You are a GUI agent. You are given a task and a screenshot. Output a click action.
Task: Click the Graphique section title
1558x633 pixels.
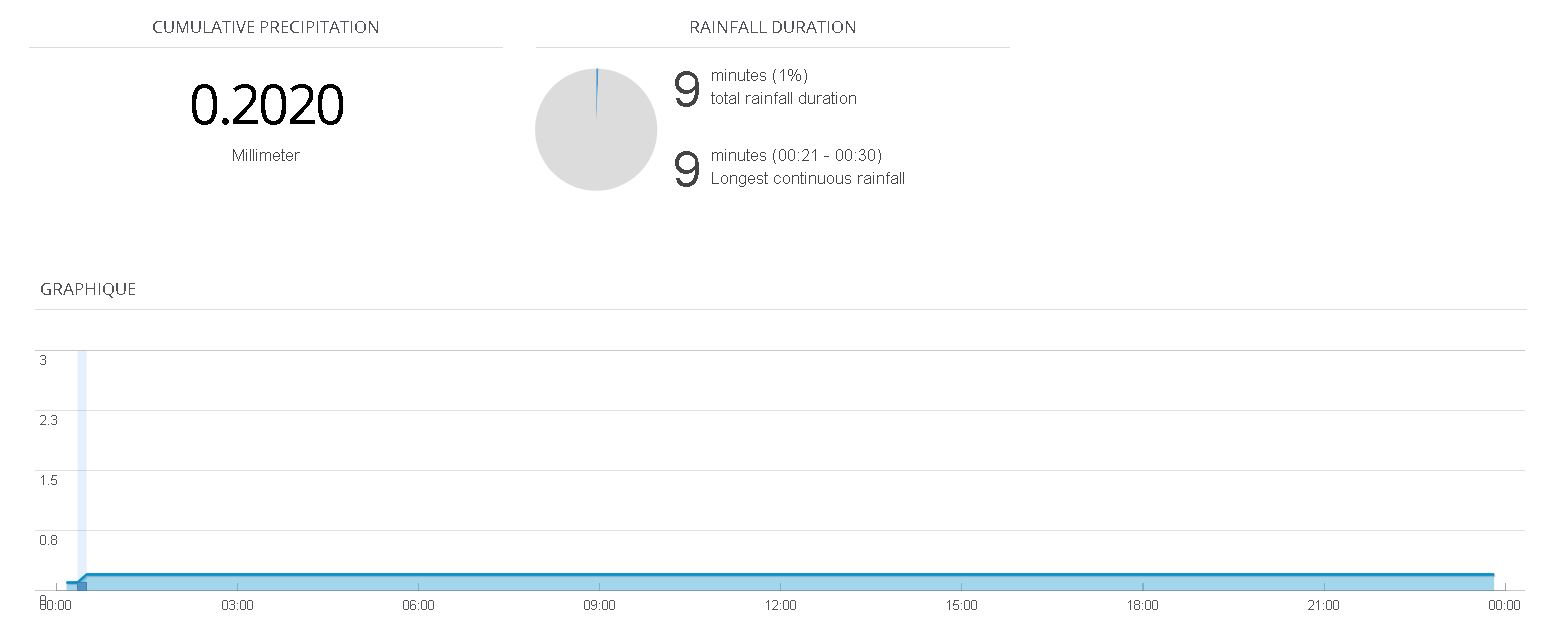pyautogui.click(x=88, y=289)
